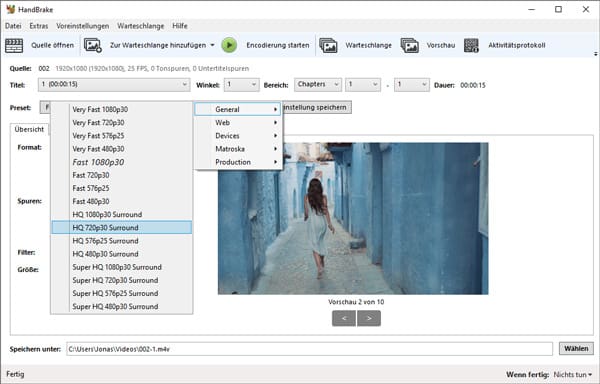The image size is (600, 384).
Task: Open the Warteschlange stacked images icon
Action: pyautogui.click(x=328, y=46)
